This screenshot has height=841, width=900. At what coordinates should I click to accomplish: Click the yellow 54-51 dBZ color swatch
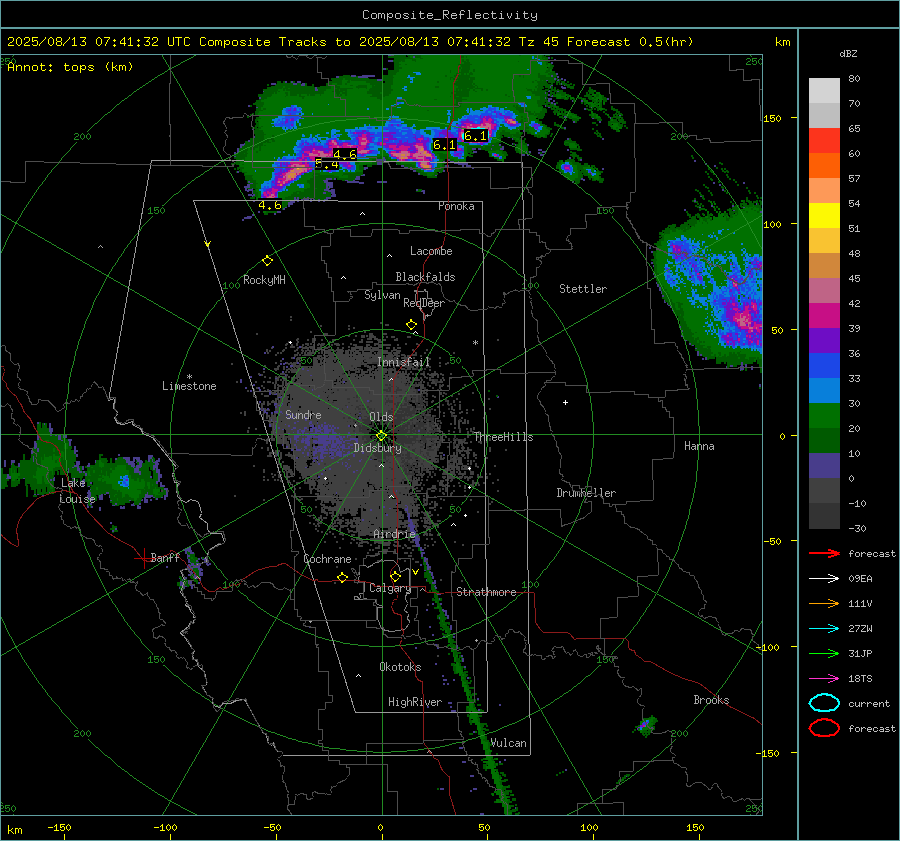click(824, 216)
